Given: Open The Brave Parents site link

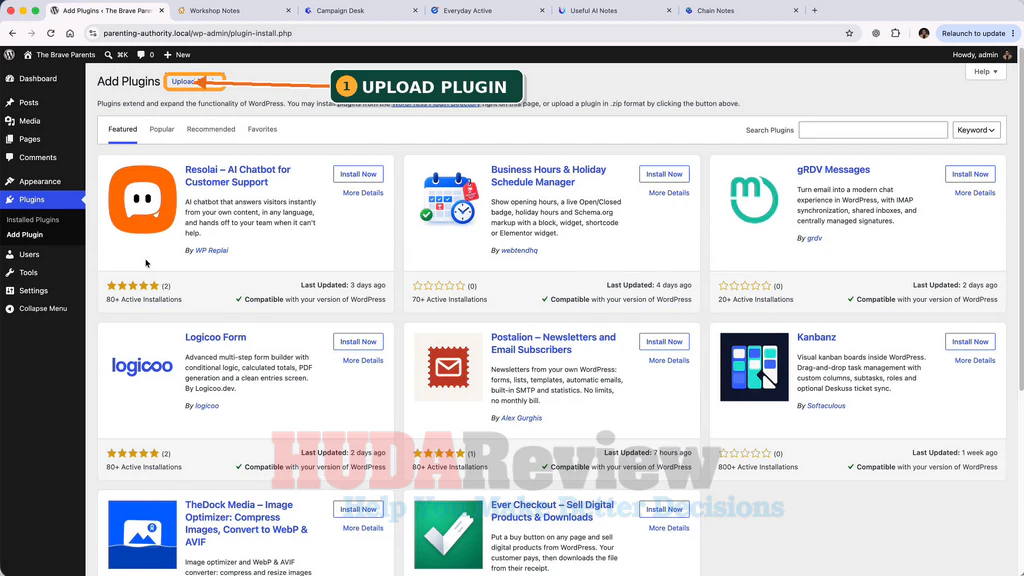Looking at the screenshot, I should coord(59,55).
